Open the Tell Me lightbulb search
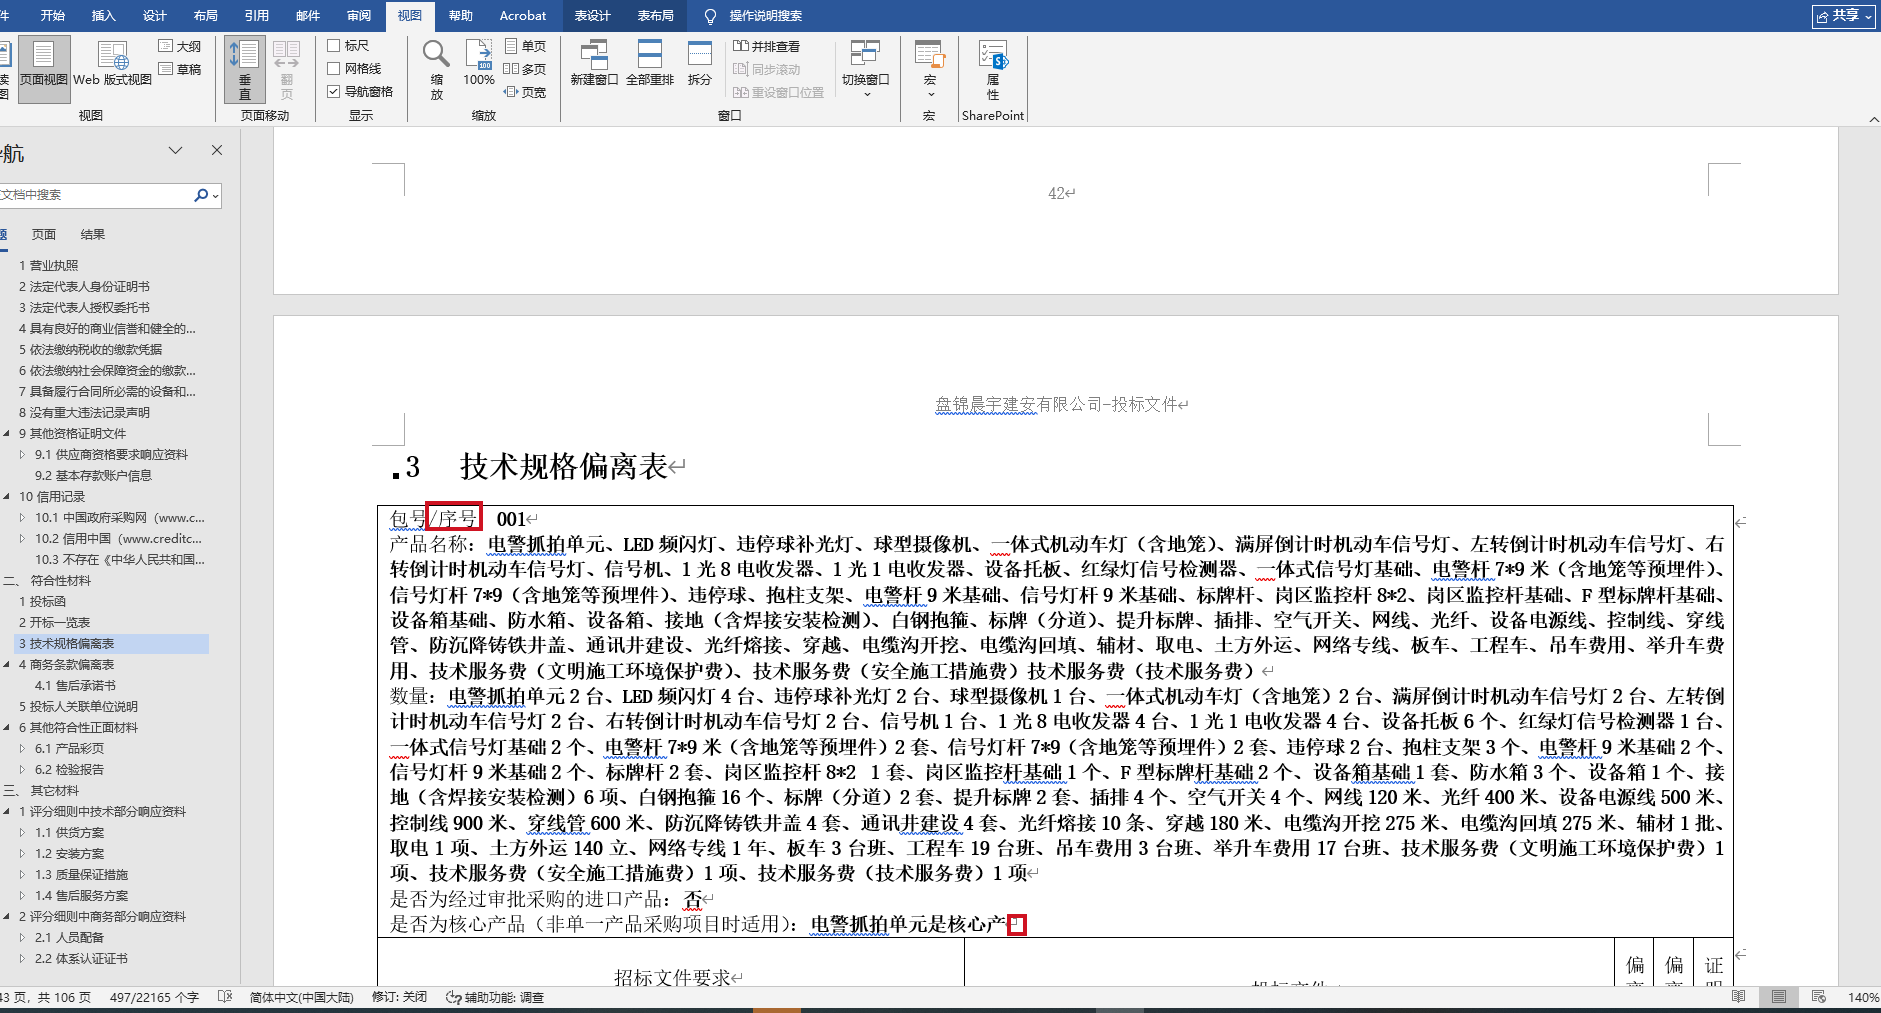This screenshot has width=1881, height=1013. click(711, 16)
